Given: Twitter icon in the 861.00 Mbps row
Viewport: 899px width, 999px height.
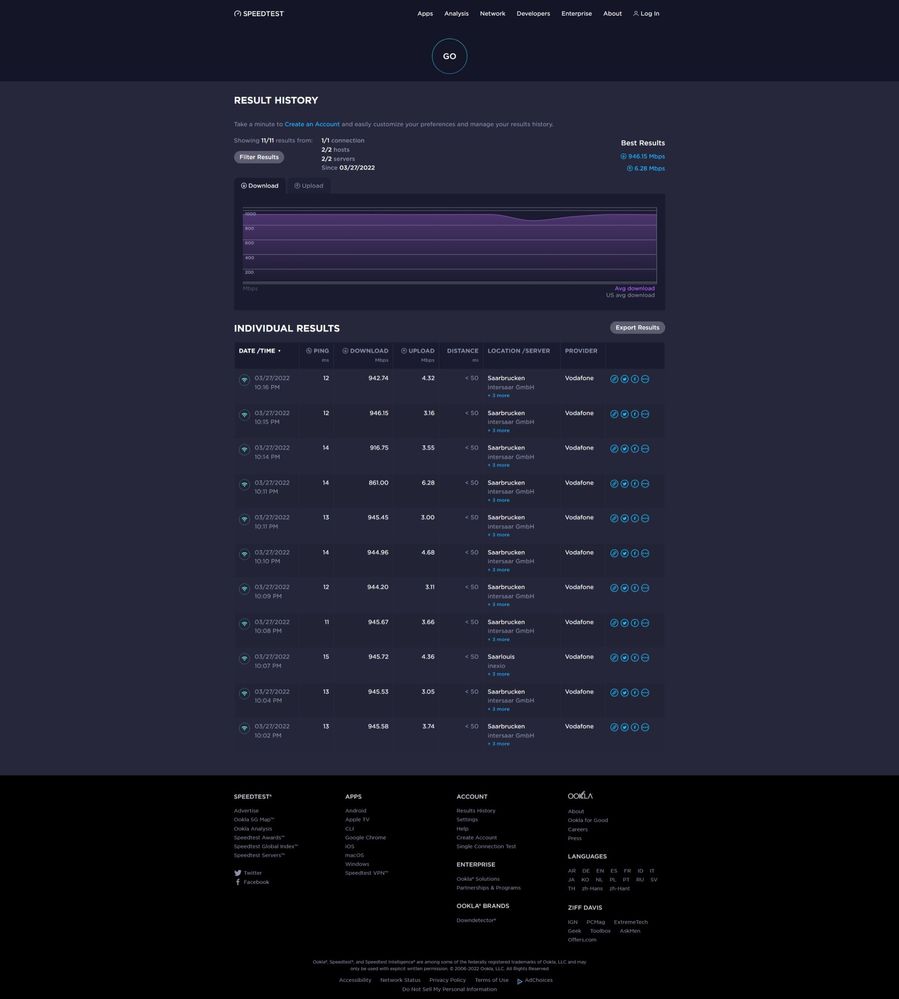Looking at the screenshot, I should [x=624, y=484].
